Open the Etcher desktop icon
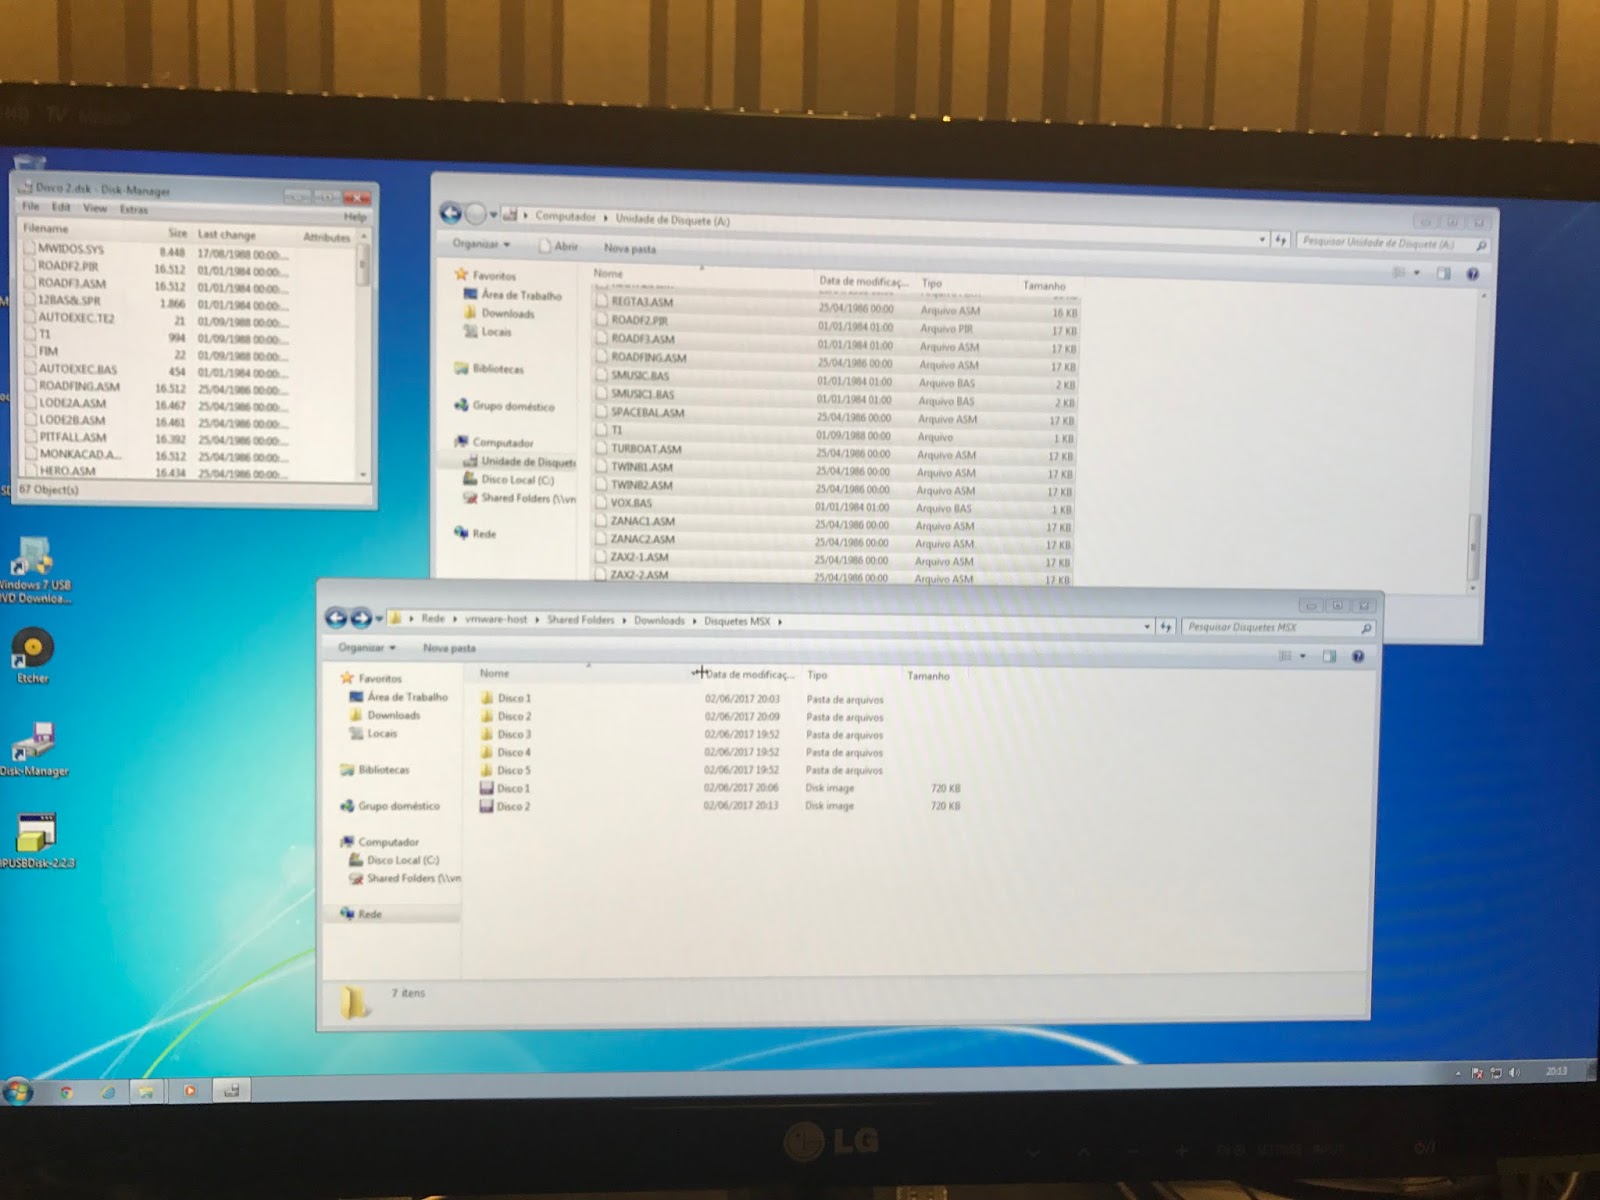The height and width of the screenshot is (1200, 1600). 33,650
